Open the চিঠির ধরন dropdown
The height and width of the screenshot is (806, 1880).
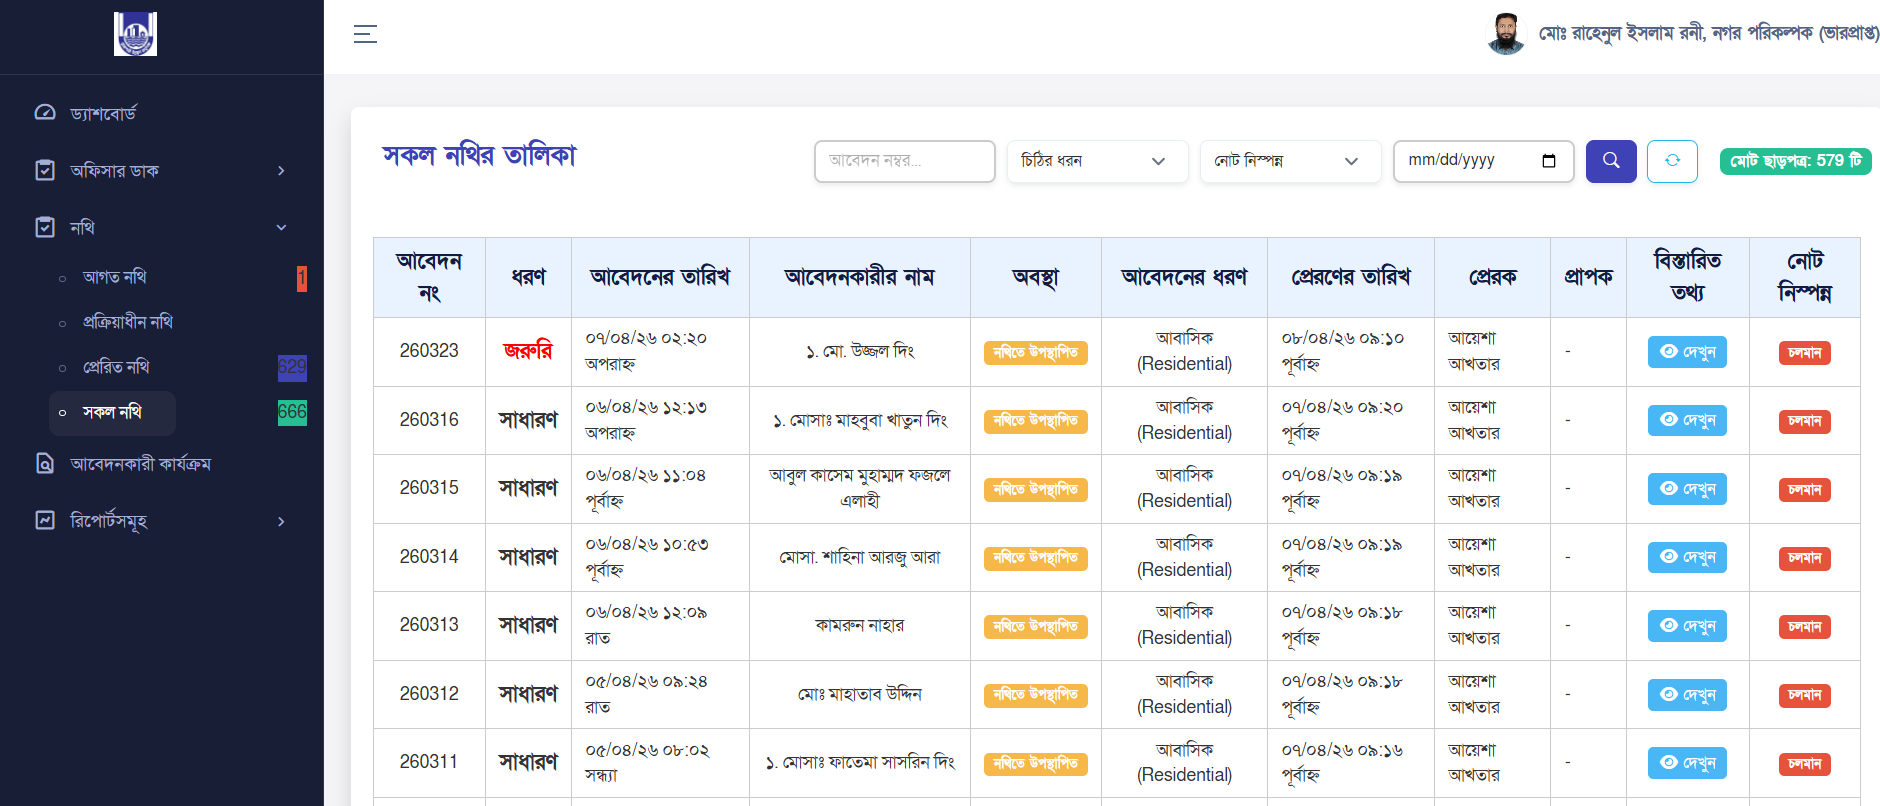[x=1095, y=161]
